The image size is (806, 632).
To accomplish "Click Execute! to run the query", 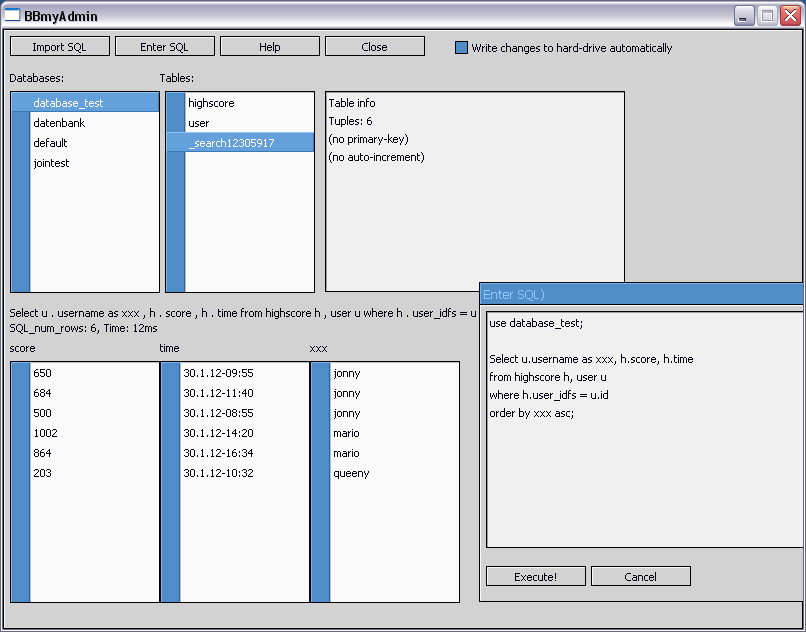I will coord(535,576).
